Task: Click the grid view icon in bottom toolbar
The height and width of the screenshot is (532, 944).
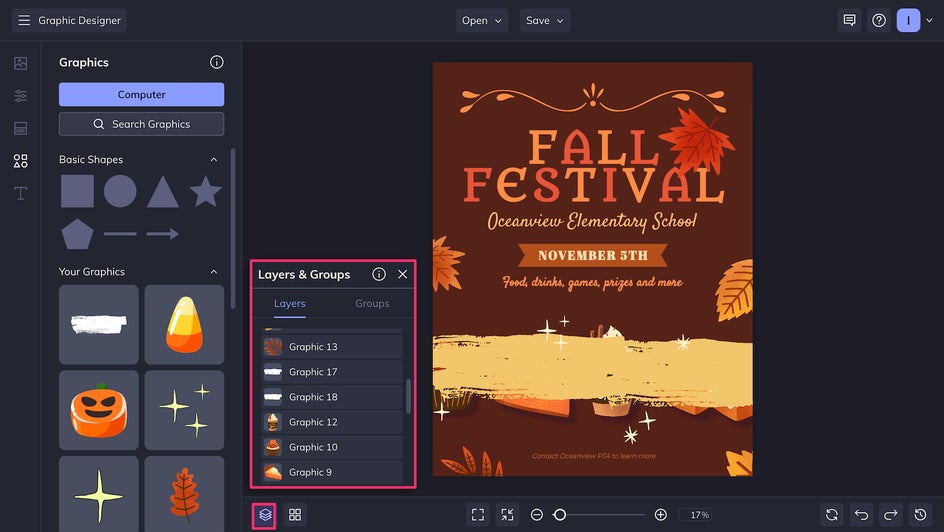Action: pyautogui.click(x=295, y=514)
